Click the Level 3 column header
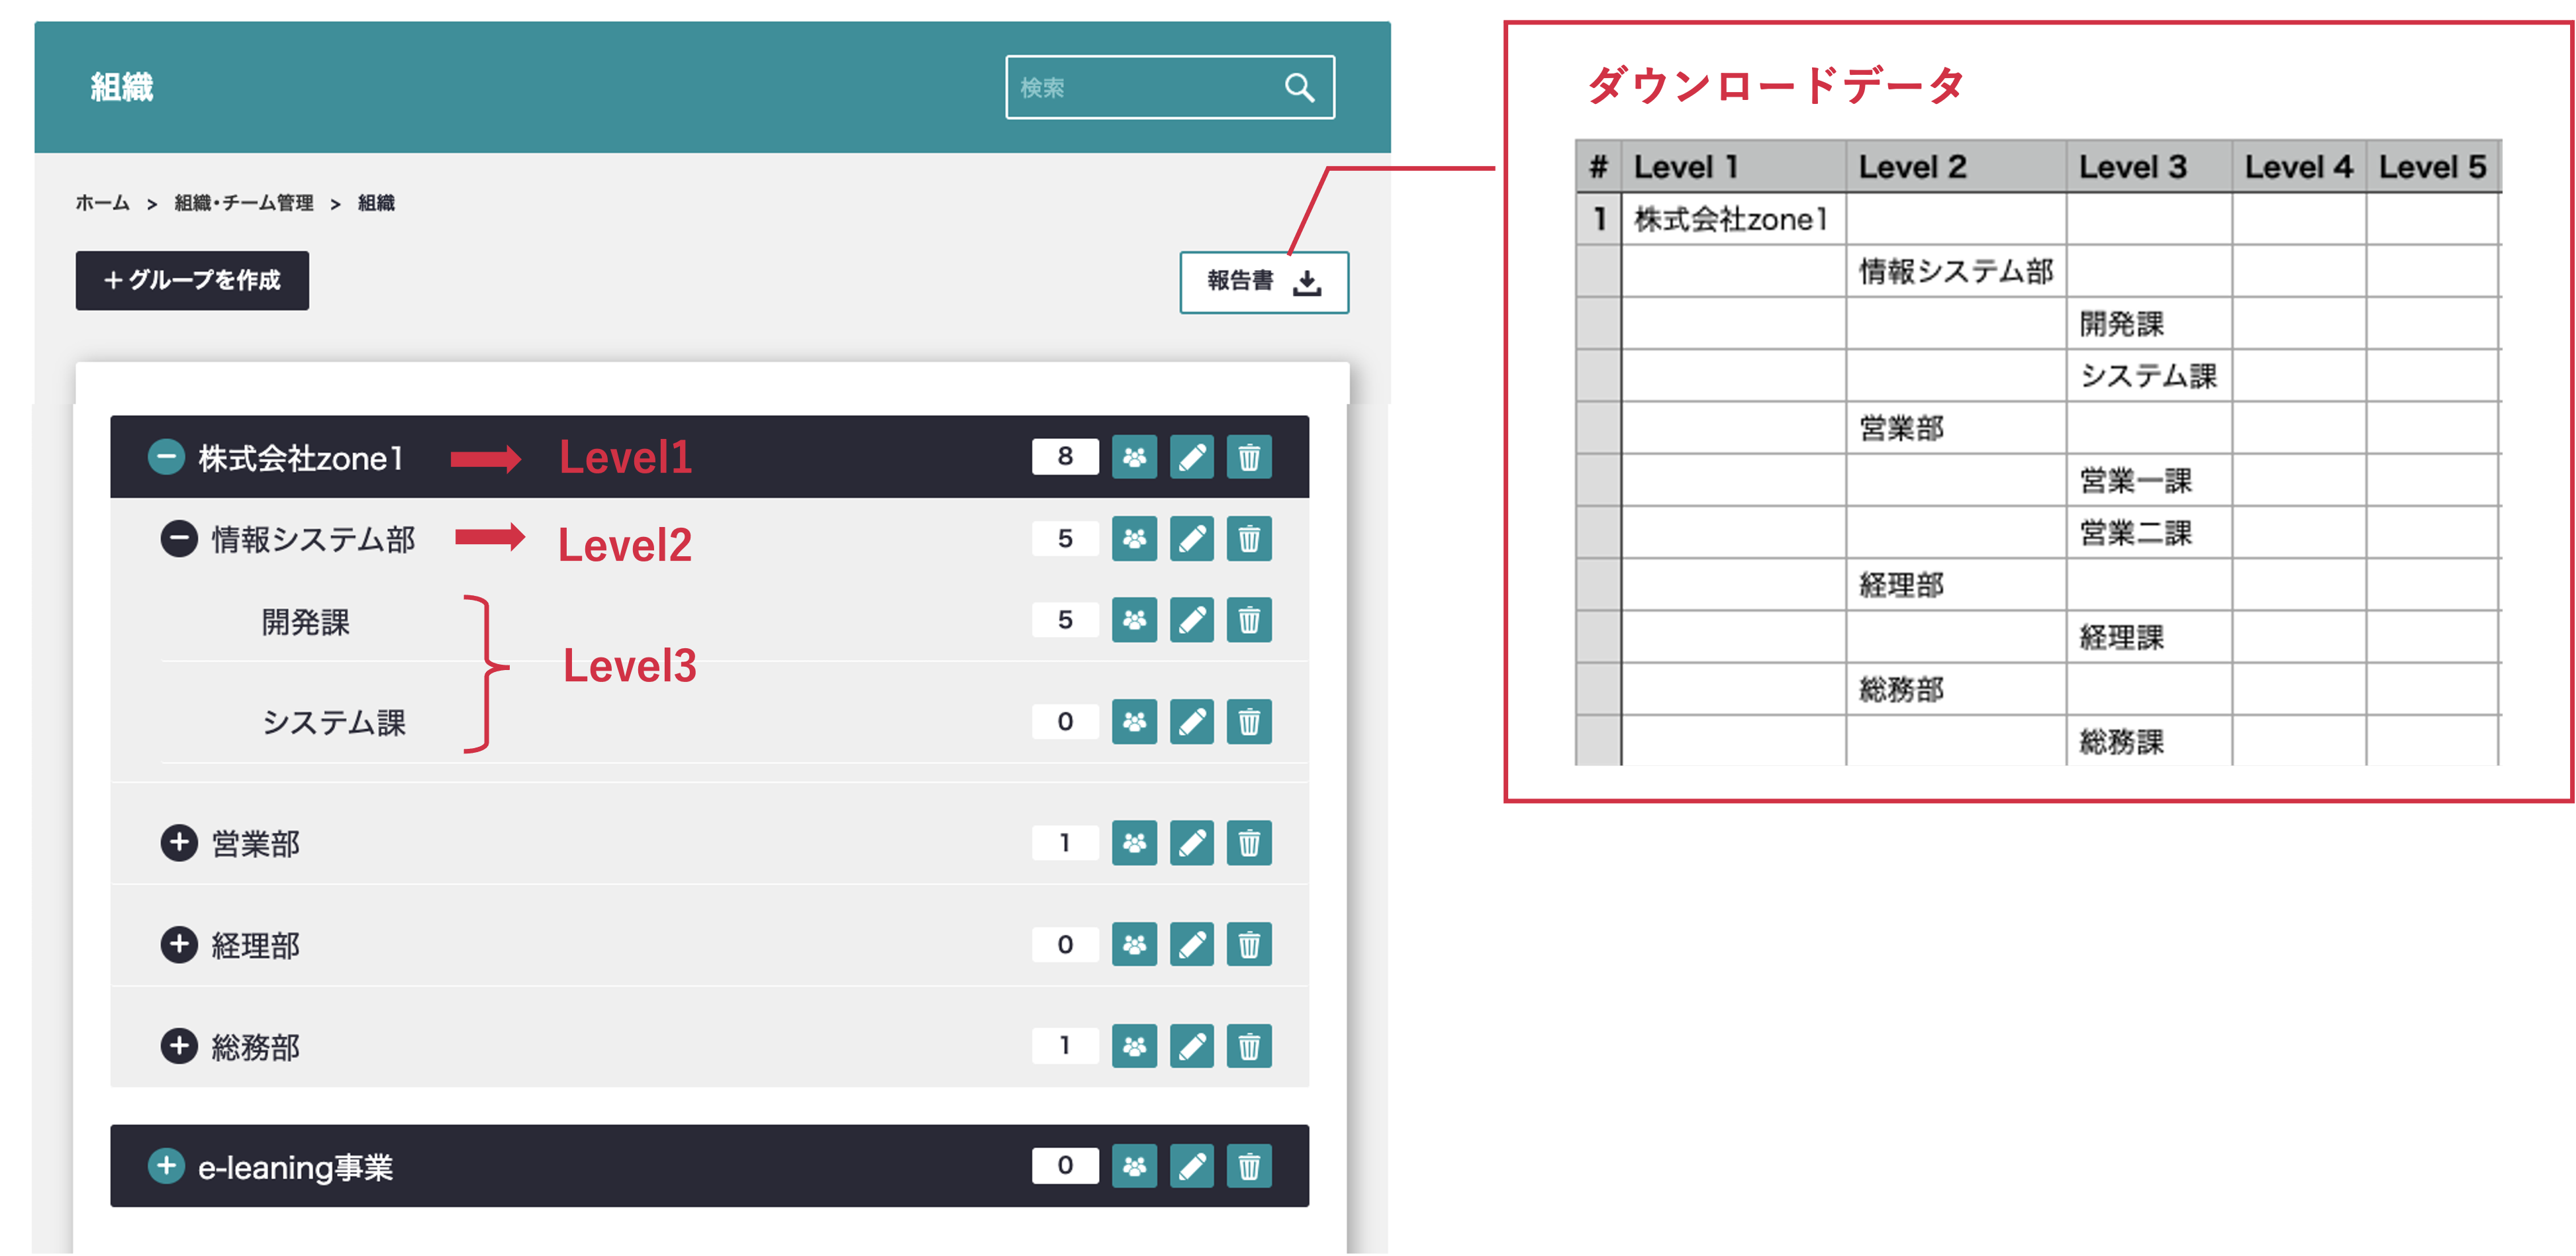This screenshot has height=1256, width=2576. [x=2149, y=166]
